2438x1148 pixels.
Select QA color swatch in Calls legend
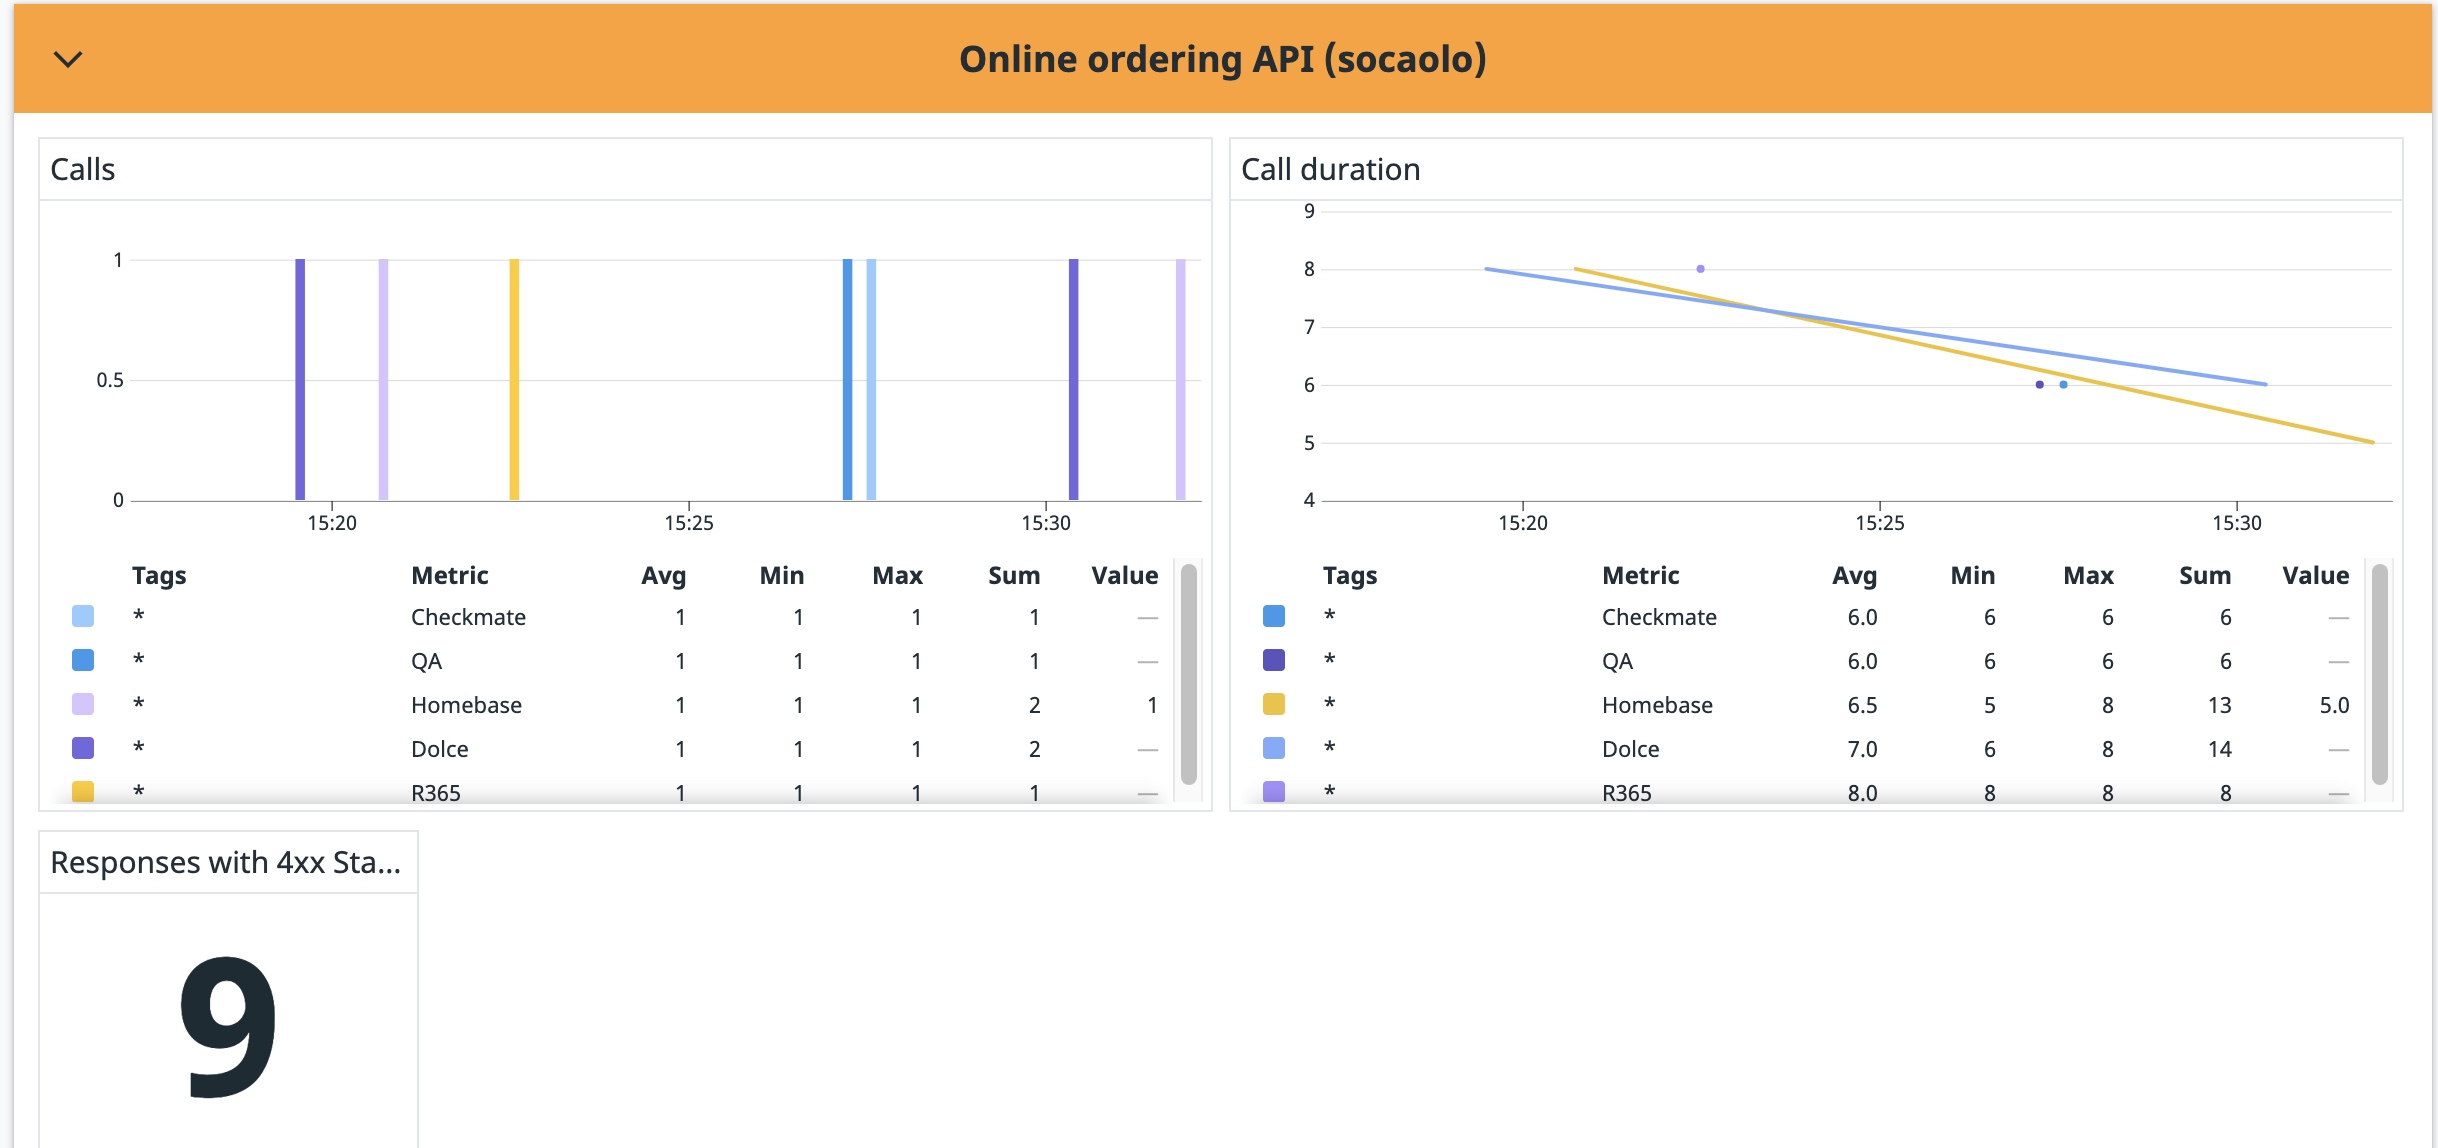click(x=83, y=660)
